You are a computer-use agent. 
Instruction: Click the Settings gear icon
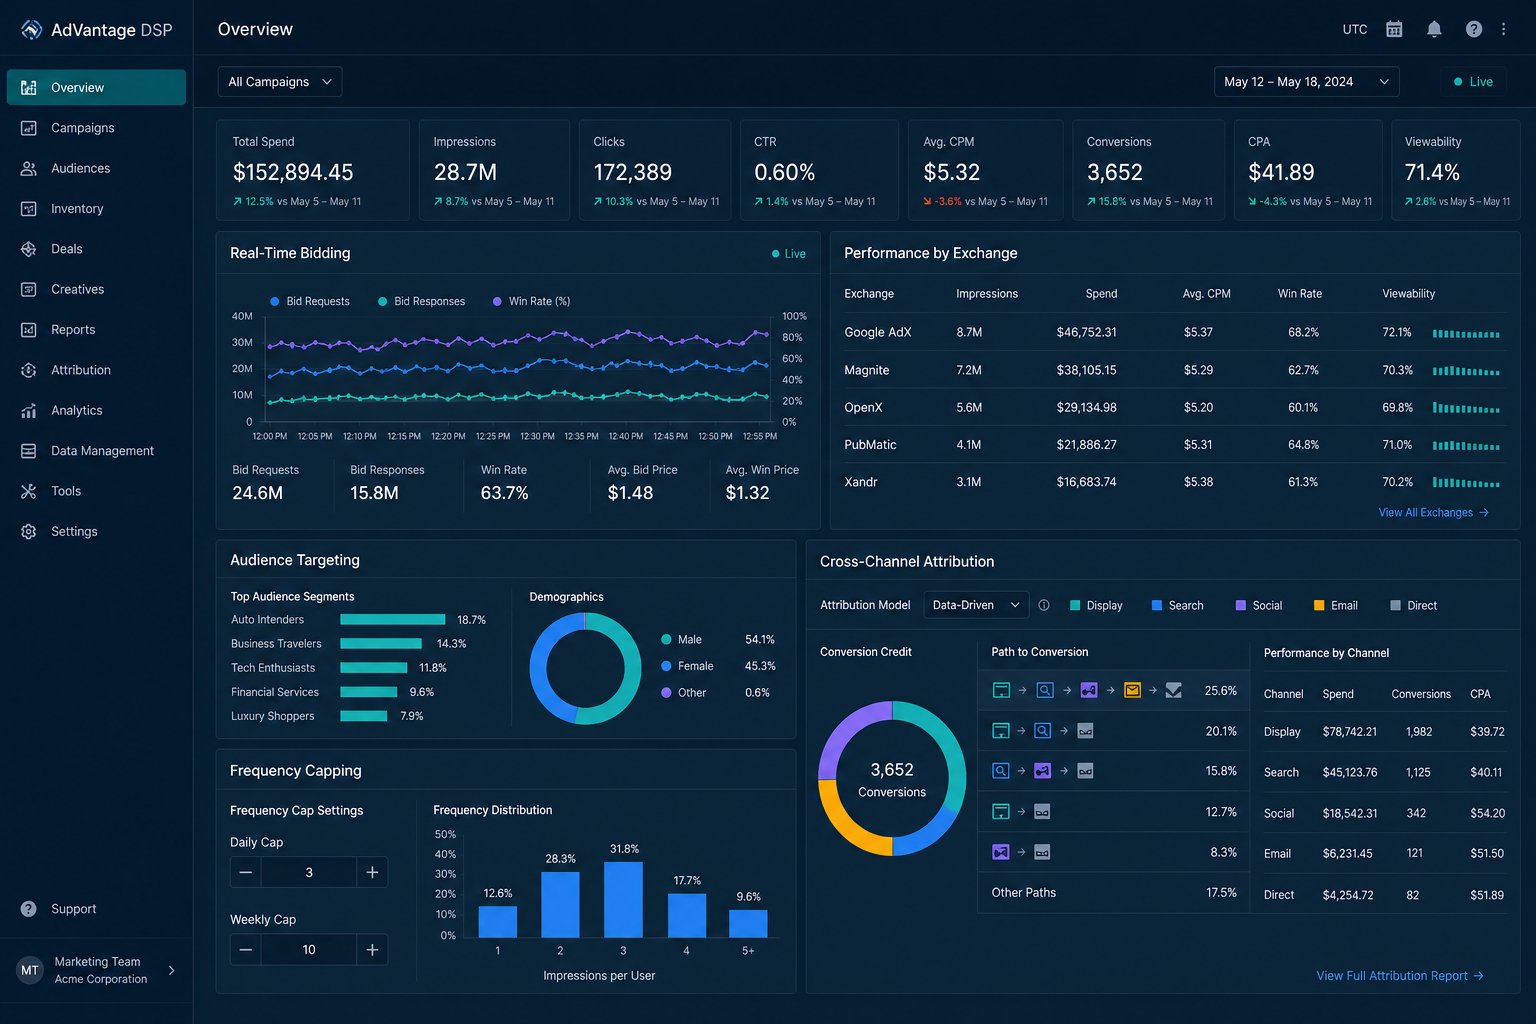29,532
